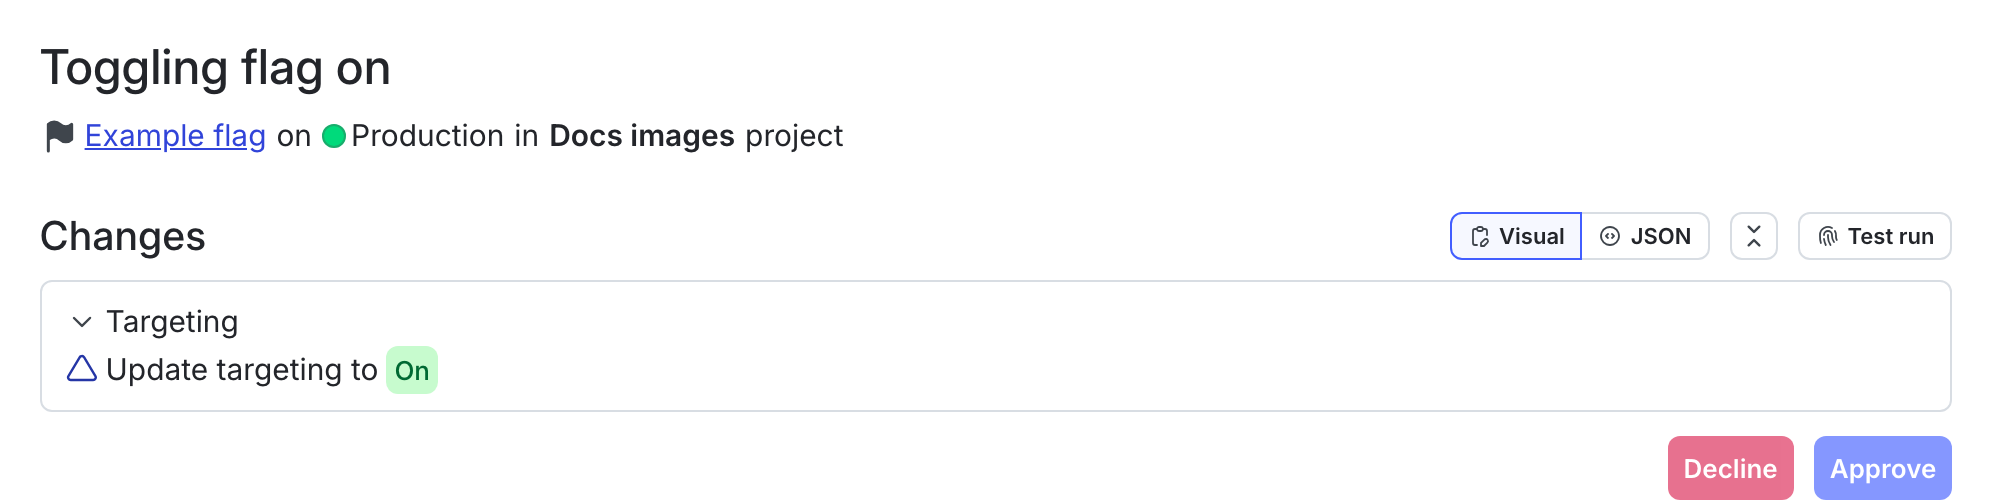The image size is (1992, 504).
Task: Click the Targeting section label
Action: point(172,322)
